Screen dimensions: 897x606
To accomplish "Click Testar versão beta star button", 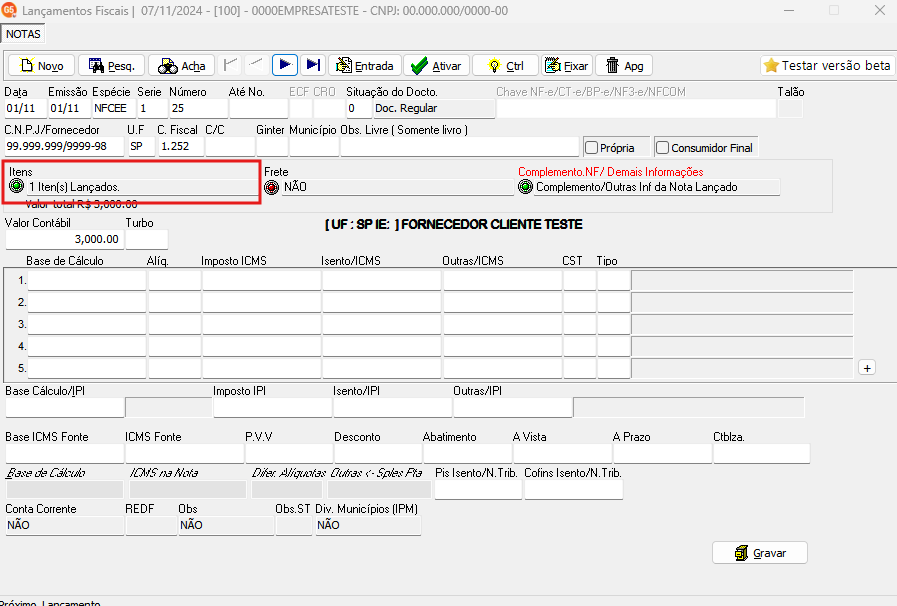I will pos(828,66).
